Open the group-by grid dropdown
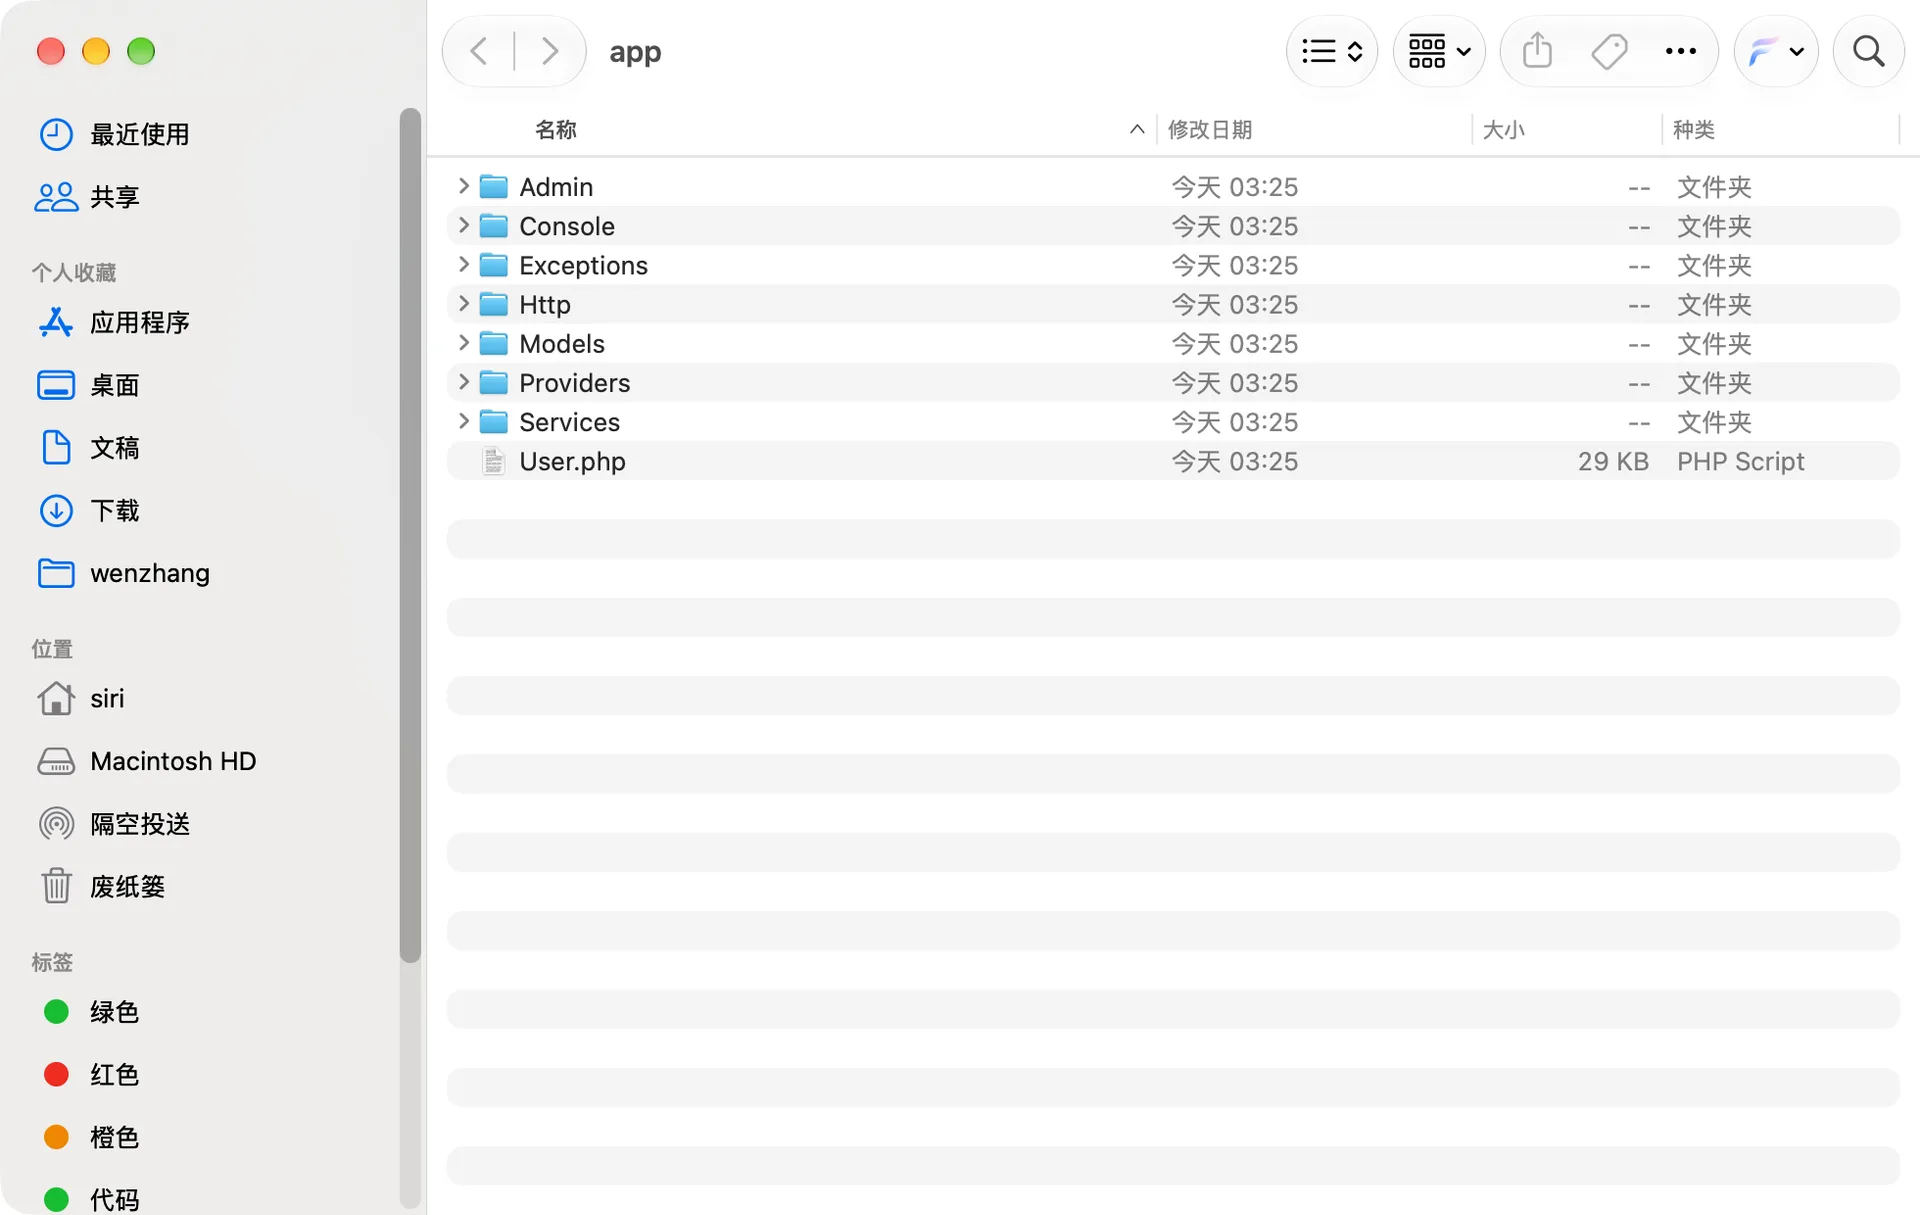 1439,51
